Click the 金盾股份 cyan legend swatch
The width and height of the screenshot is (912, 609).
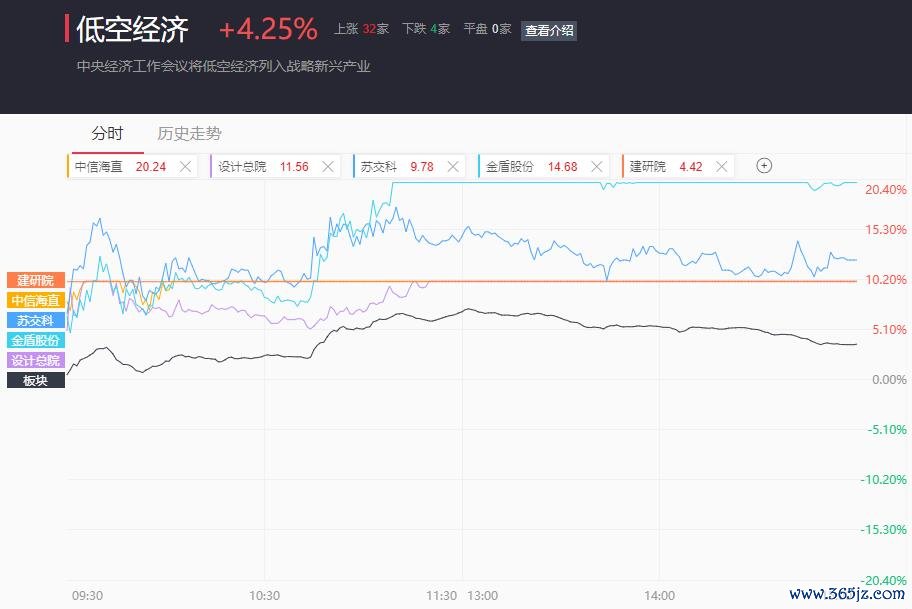35,340
